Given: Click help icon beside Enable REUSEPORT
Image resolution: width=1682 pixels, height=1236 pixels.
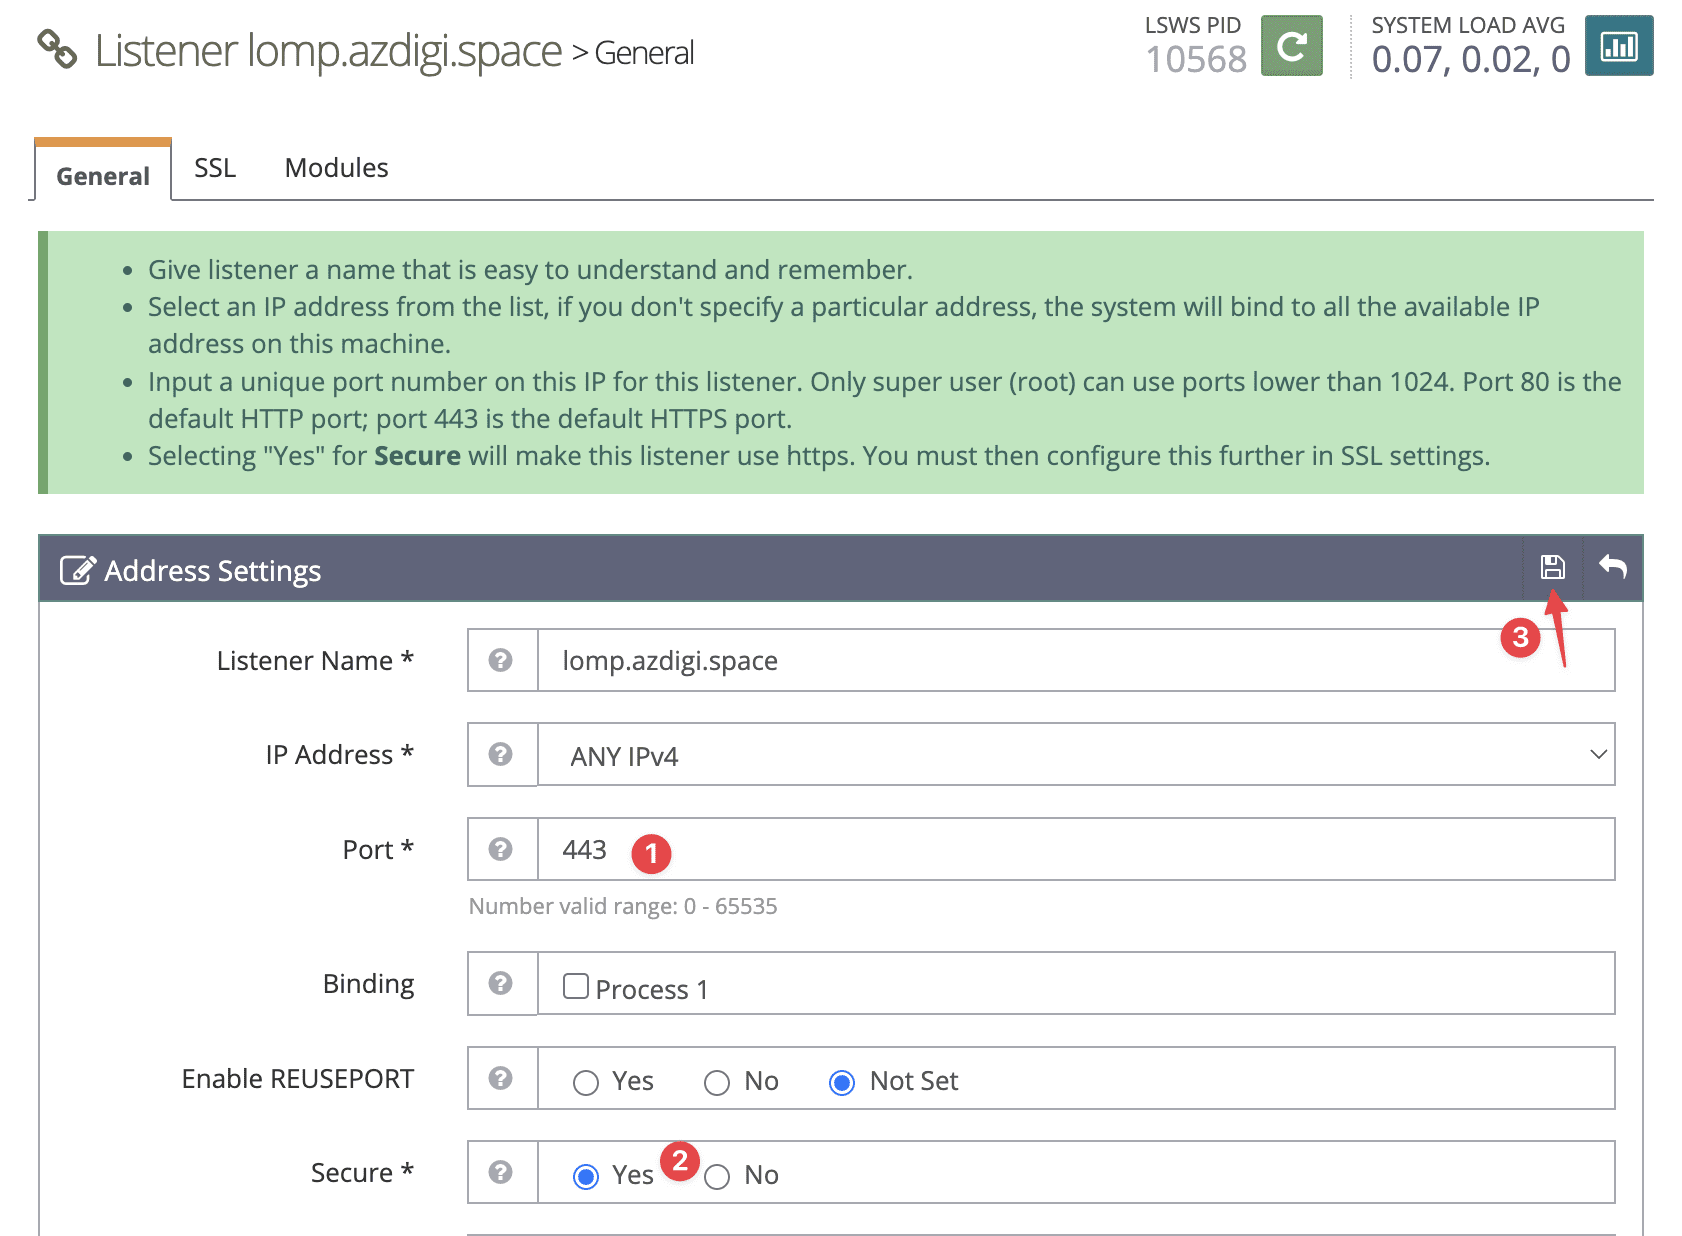Looking at the screenshot, I should coord(501,1078).
